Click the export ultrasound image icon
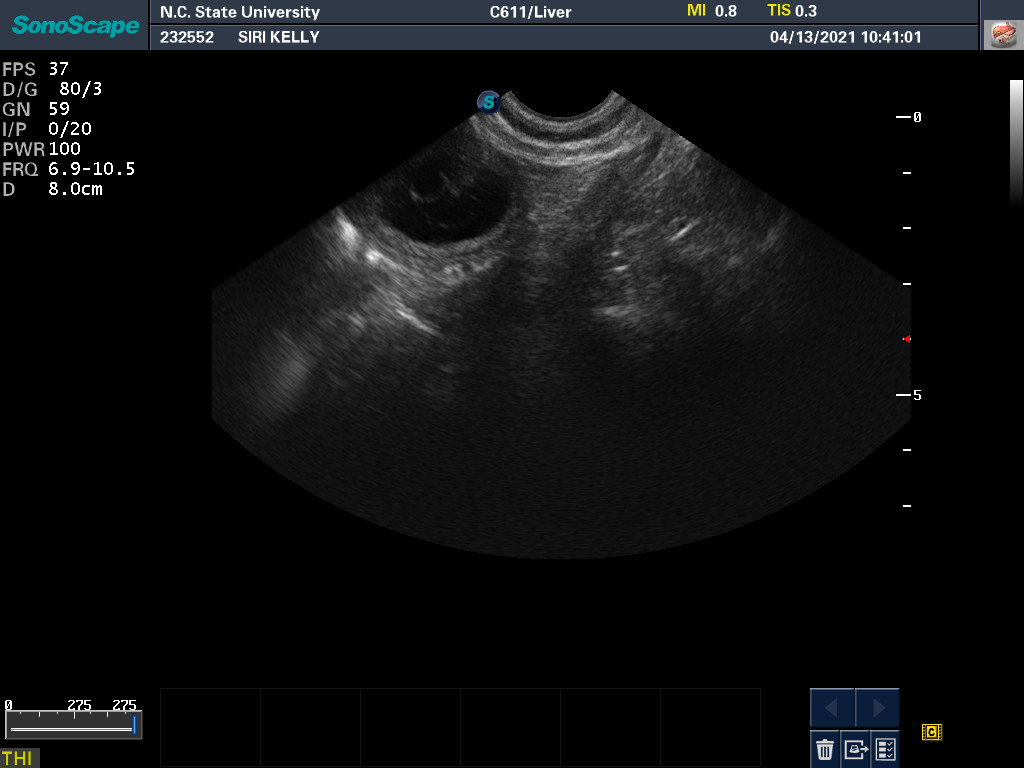The image size is (1024, 768). (x=855, y=748)
